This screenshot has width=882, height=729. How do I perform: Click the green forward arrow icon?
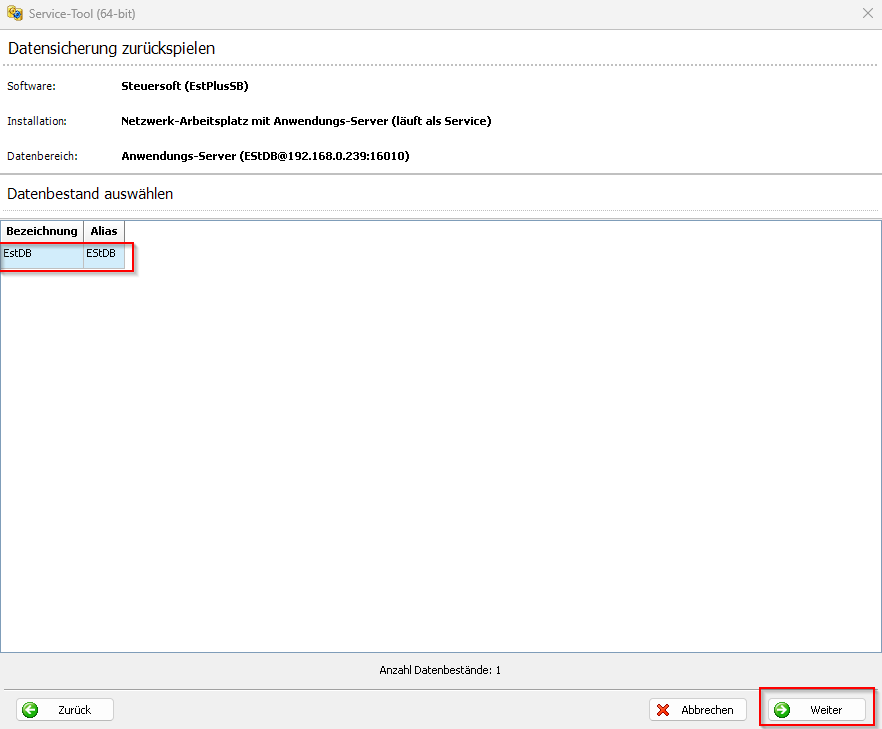(782, 710)
